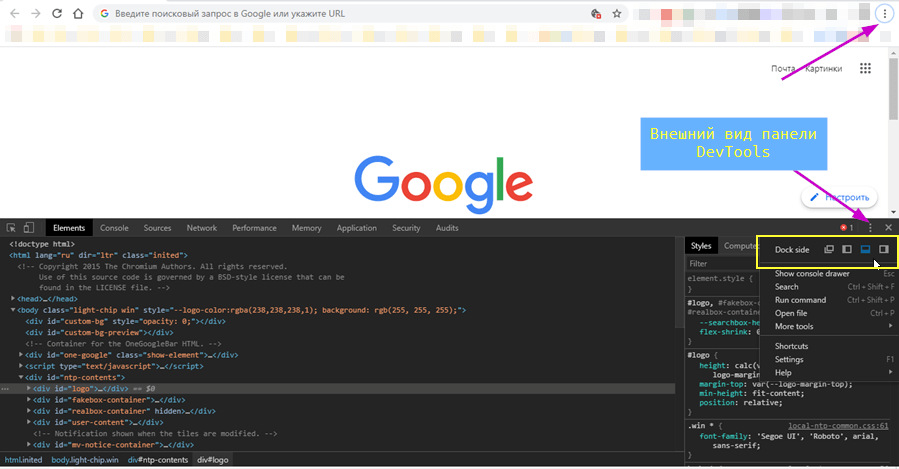
Task: Switch to the Elements tab
Action: pos(69,228)
